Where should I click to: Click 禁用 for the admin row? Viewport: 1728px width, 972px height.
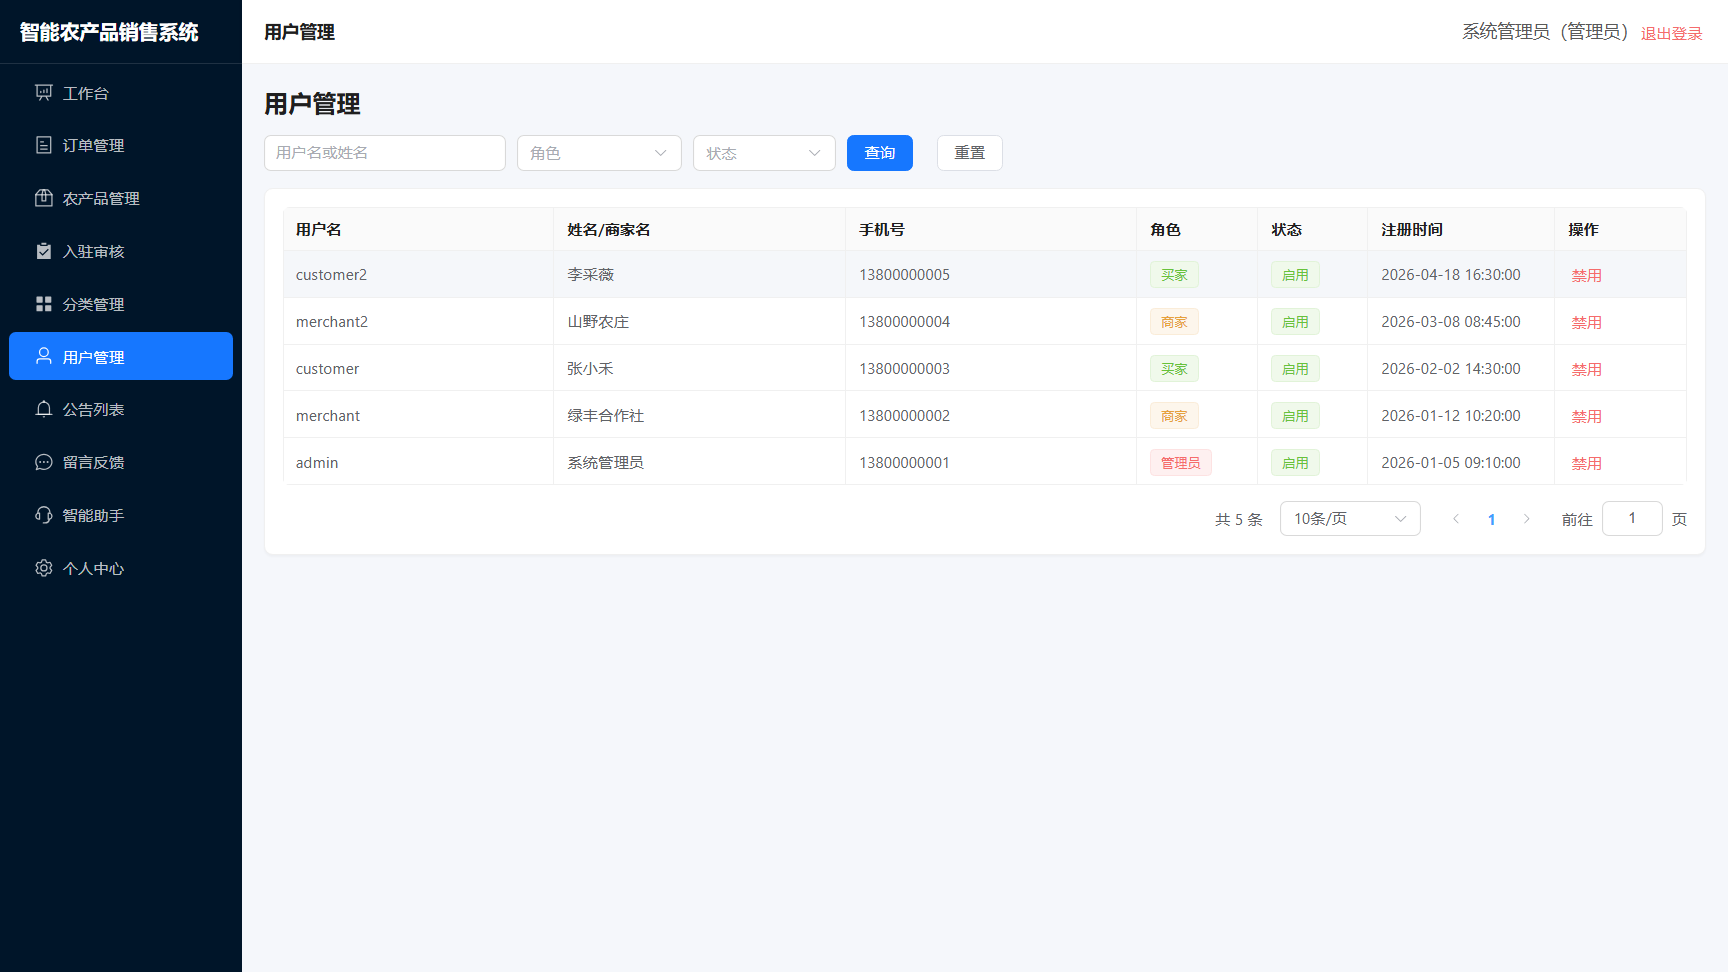pos(1586,463)
